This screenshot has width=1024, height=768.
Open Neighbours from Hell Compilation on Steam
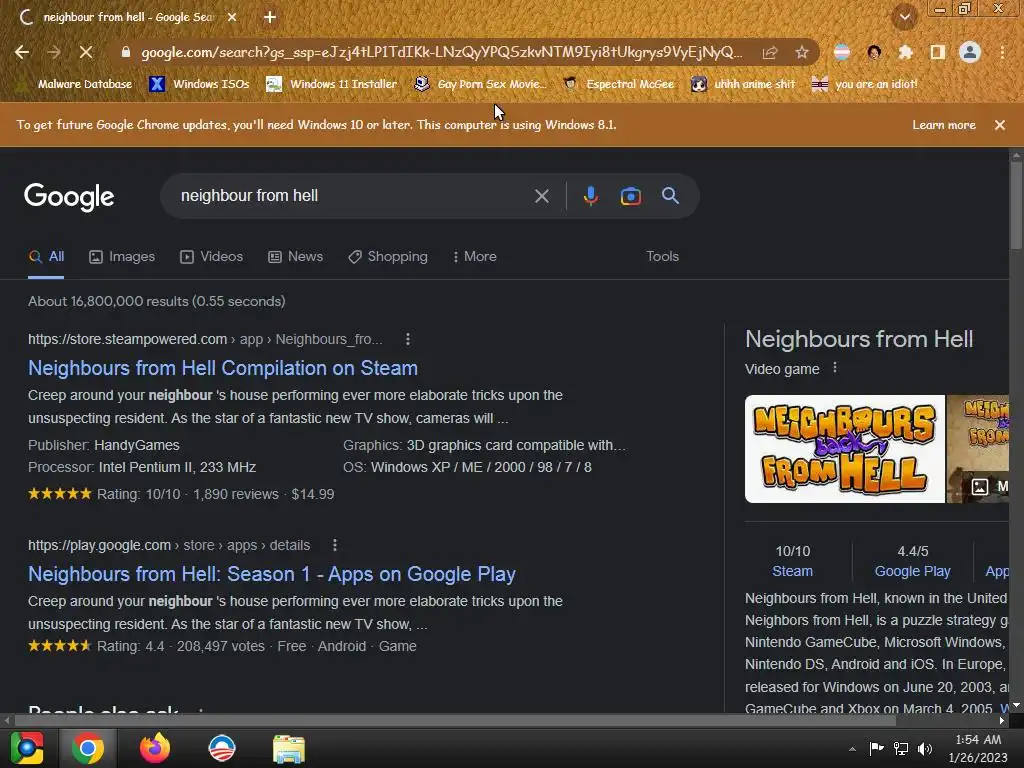(223, 368)
